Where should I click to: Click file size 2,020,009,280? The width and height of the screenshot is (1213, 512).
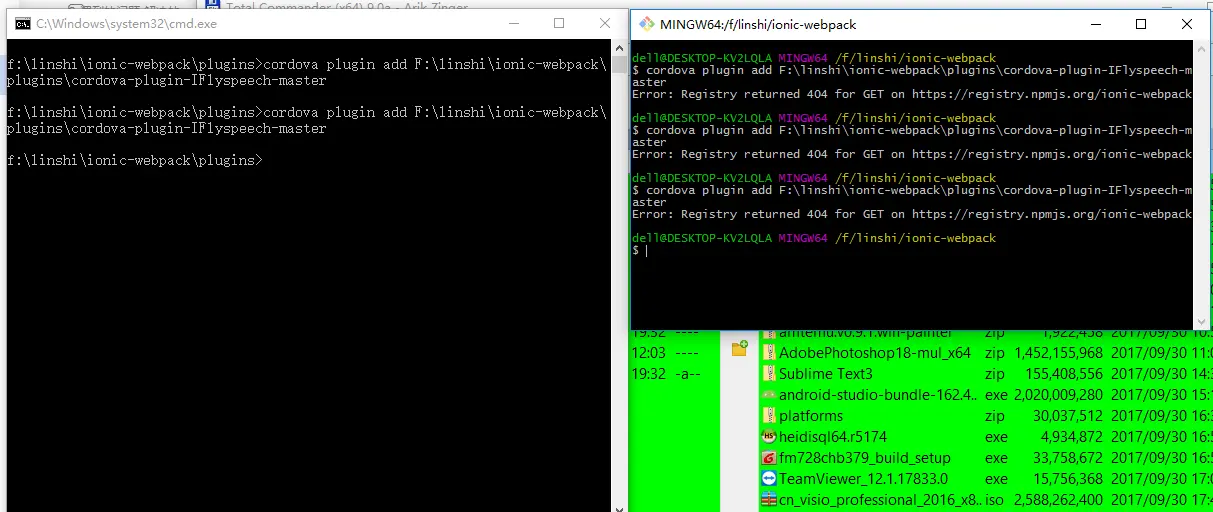(1058, 395)
